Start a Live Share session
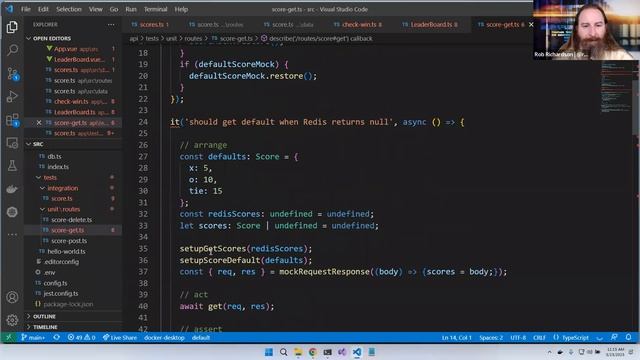Viewport: 640px width, 360px height. click(120, 338)
